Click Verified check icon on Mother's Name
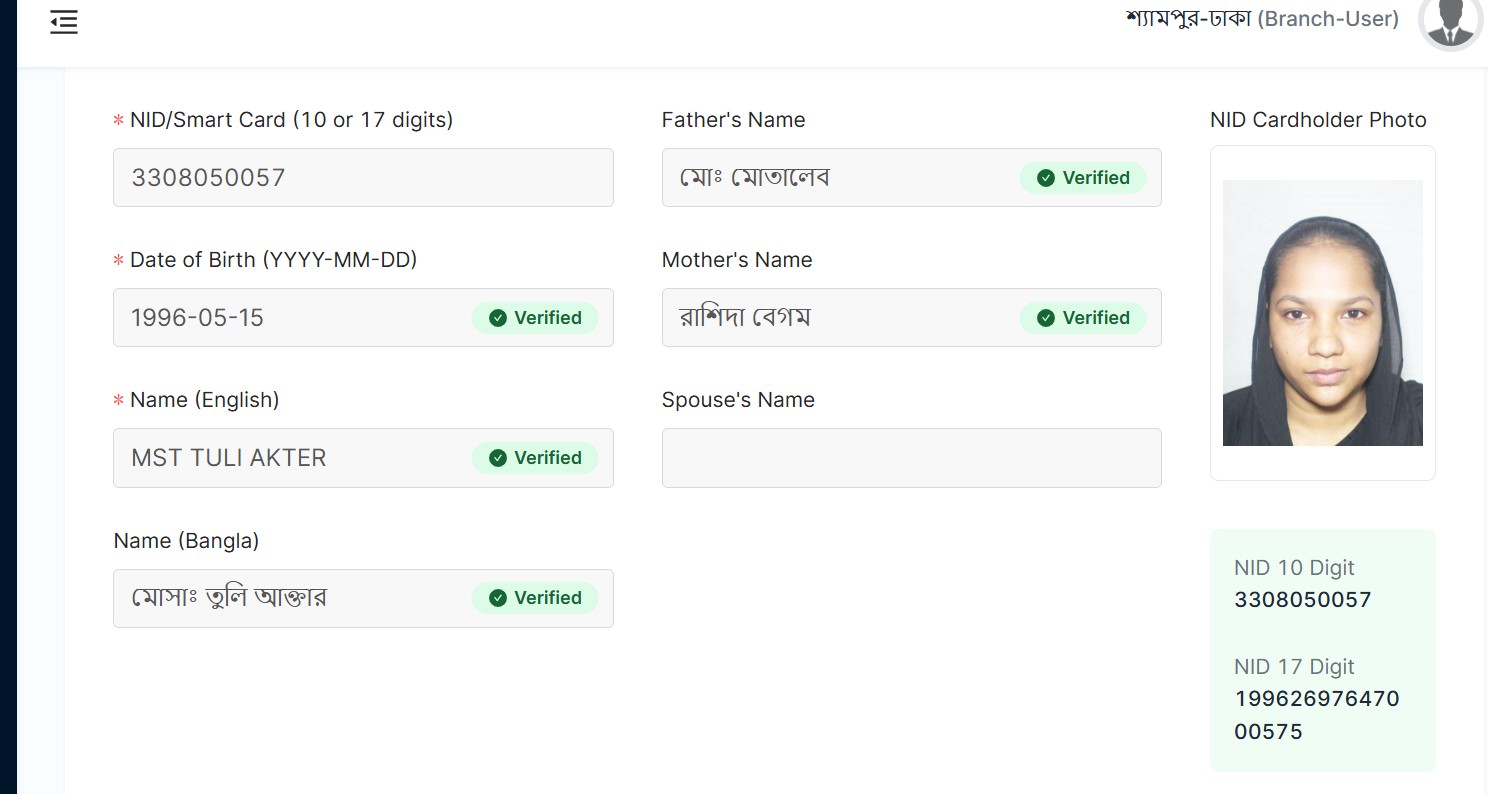The width and height of the screenshot is (1488, 794). 1046,318
